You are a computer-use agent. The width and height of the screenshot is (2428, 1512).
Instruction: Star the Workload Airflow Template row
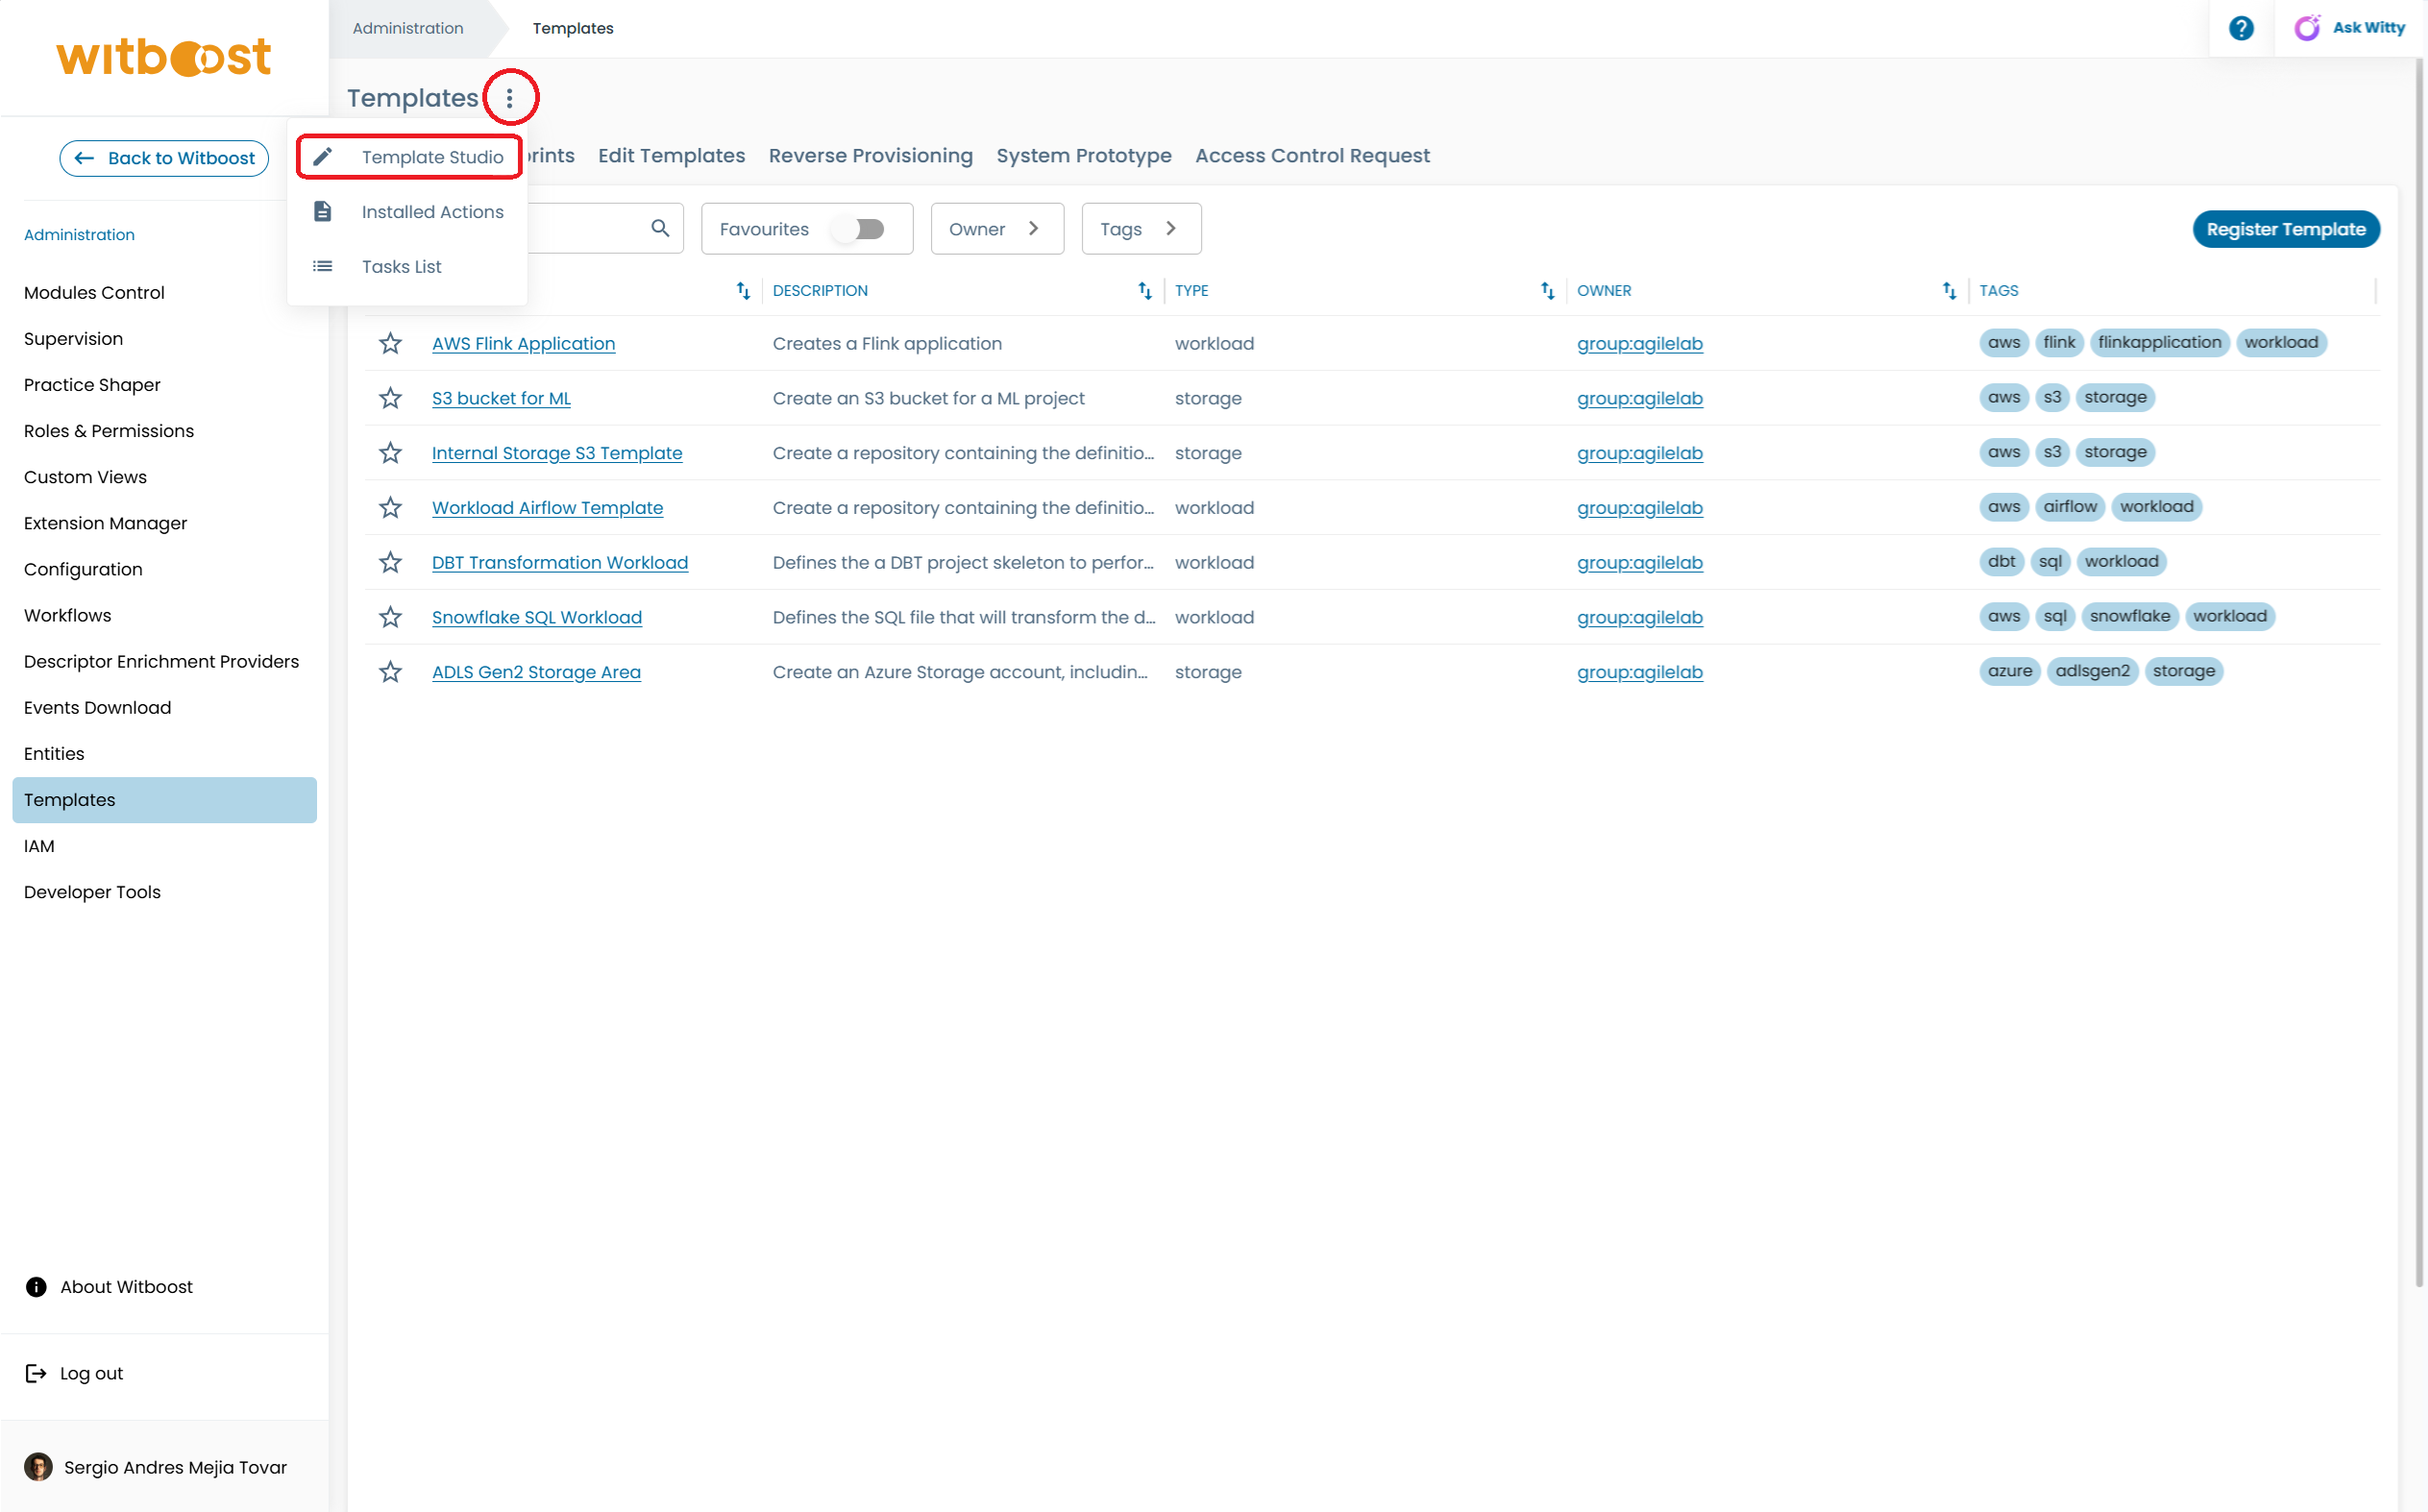coord(390,508)
